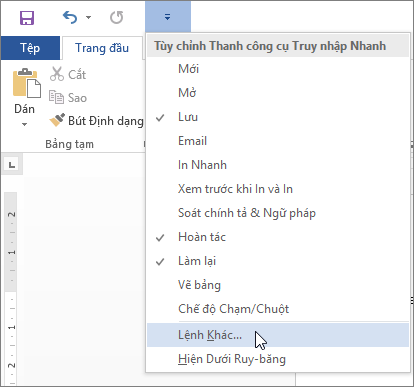Expand the Dán paste options arrow
The height and width of the screenshot is (387, 414).
coord(24,124)
